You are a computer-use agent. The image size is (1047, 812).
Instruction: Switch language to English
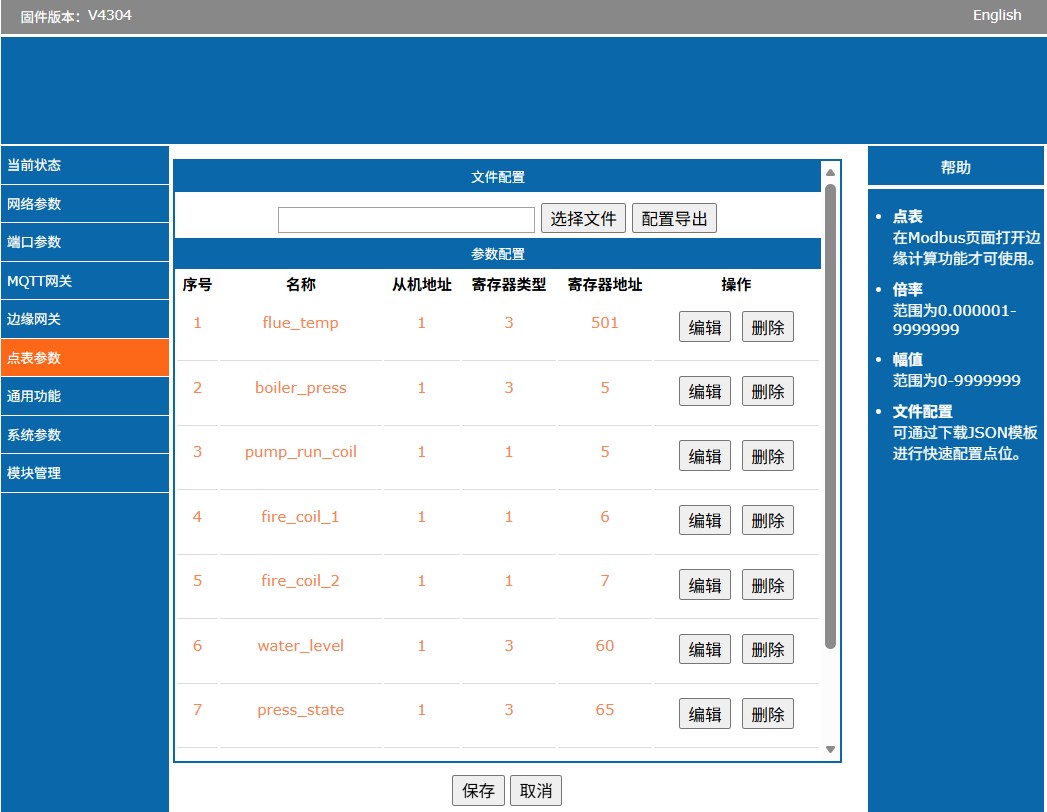996,15
